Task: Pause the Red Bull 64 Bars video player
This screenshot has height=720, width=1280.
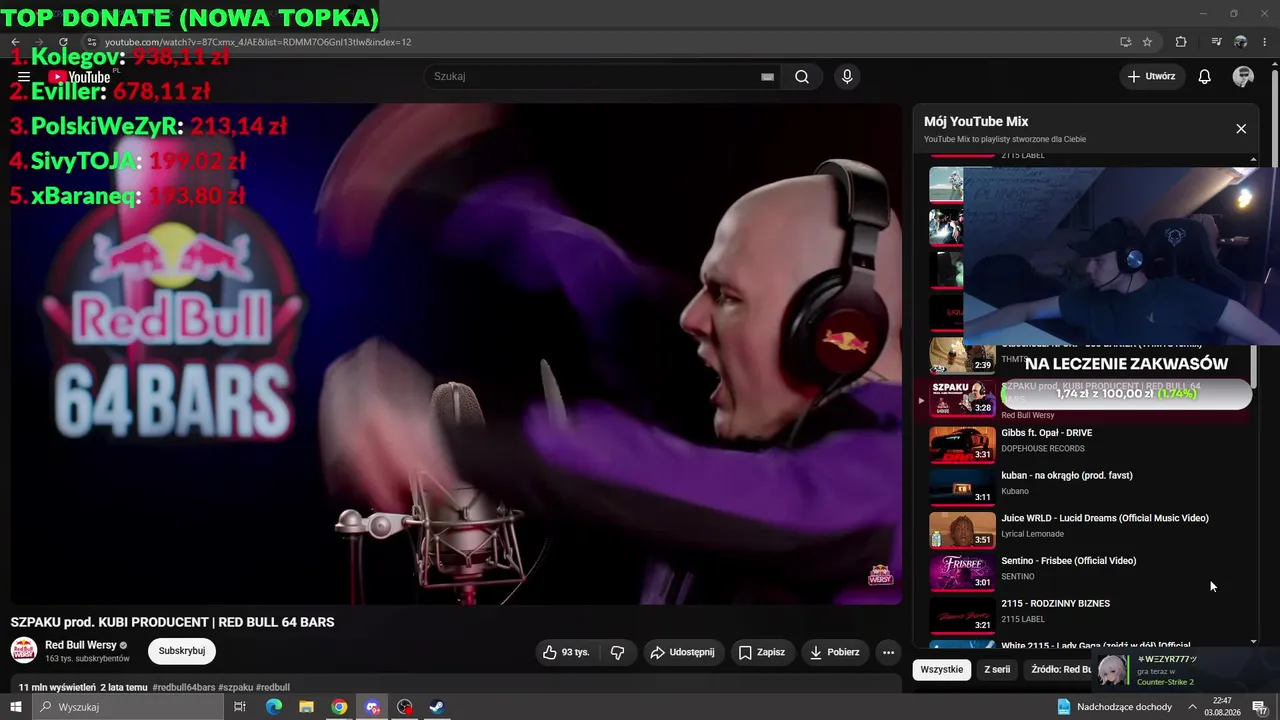Action: click(x=456, y=354)
